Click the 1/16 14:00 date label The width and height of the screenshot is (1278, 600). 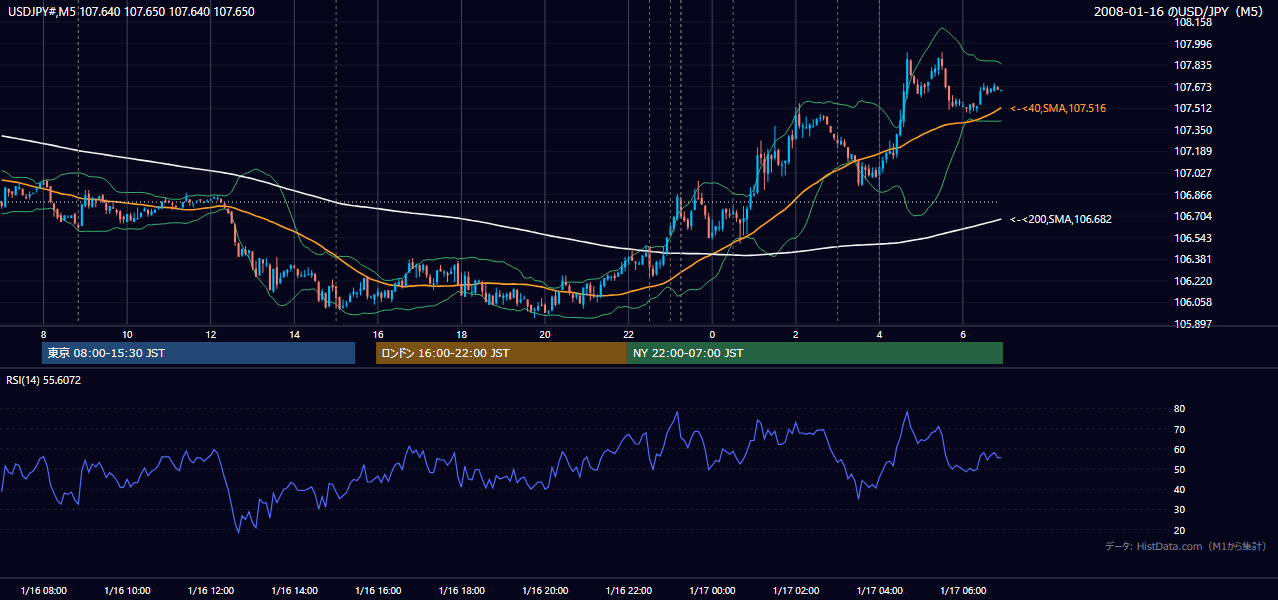click(294, 591)
